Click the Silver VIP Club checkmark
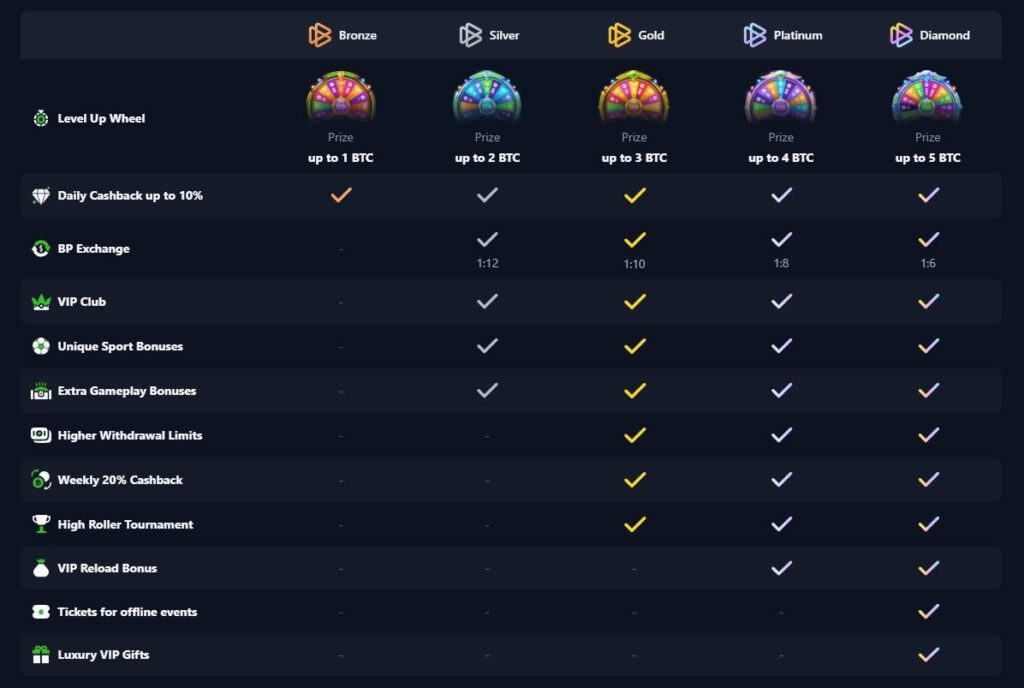This screenshot has height=688, width=1024. coord(487,300)
